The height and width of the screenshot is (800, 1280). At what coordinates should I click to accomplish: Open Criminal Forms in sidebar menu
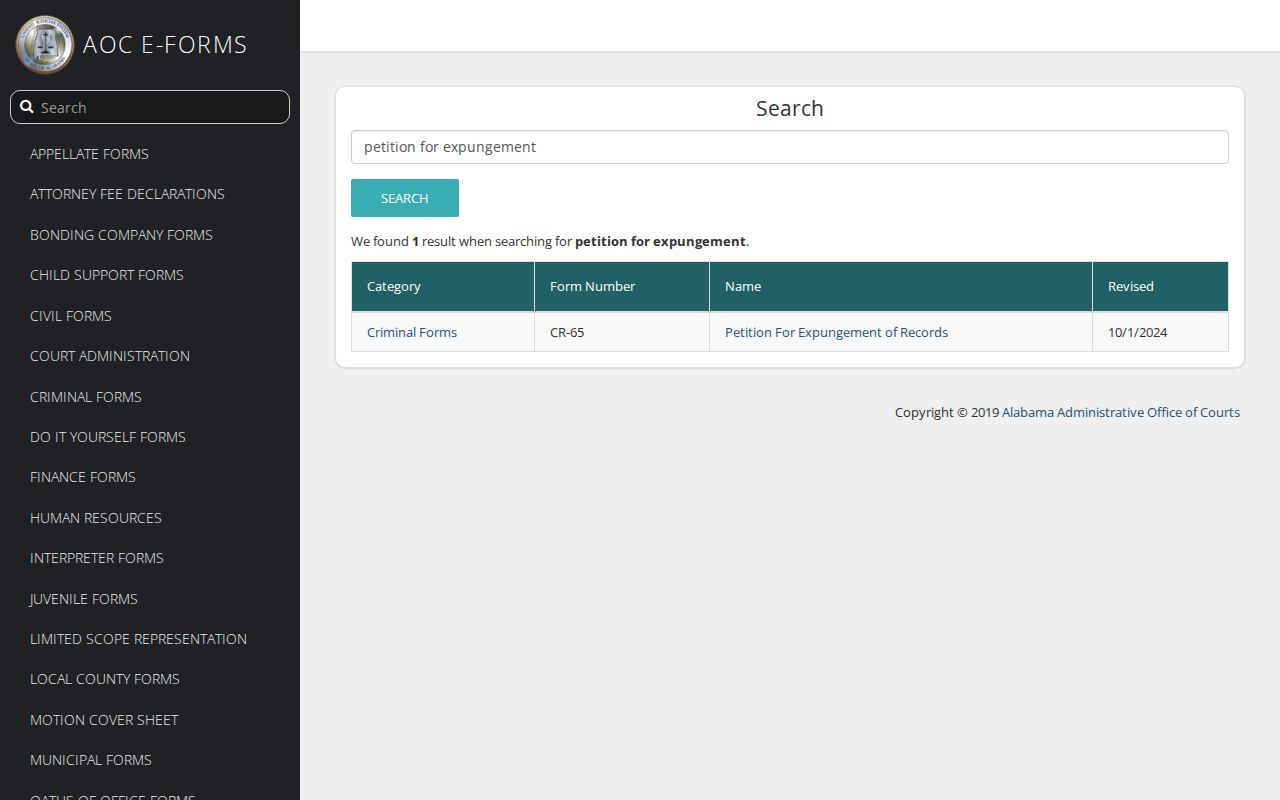tap(86, 397)
